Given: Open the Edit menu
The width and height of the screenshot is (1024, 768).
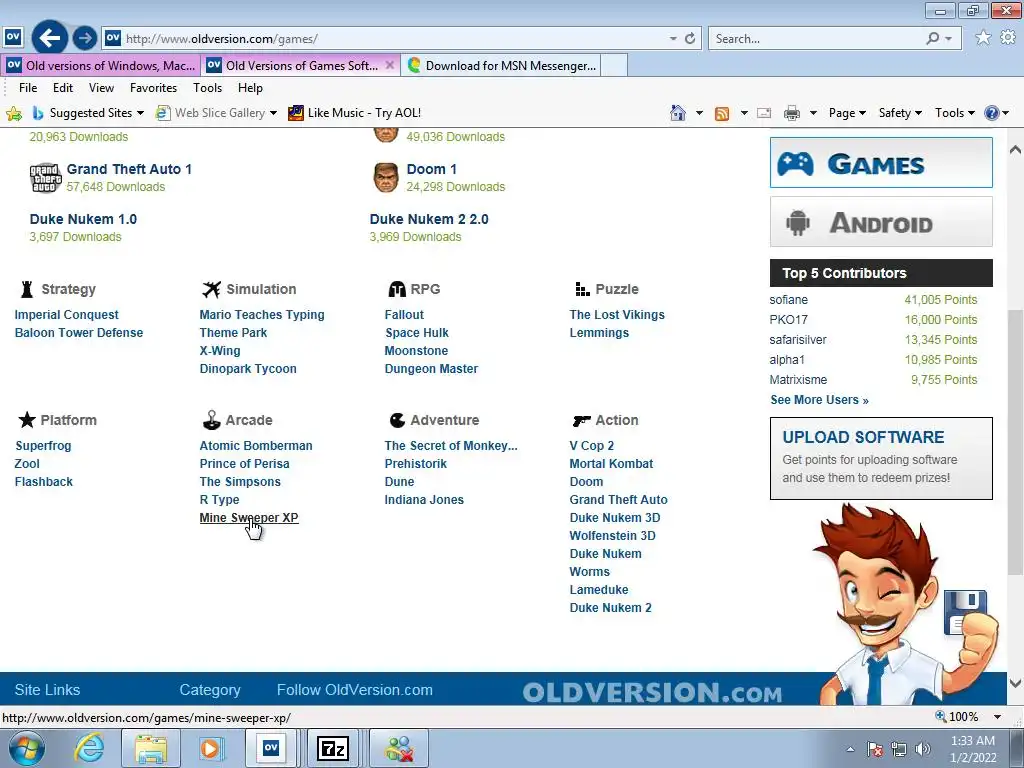Looking at the screenshot, I should coord(63,88).
